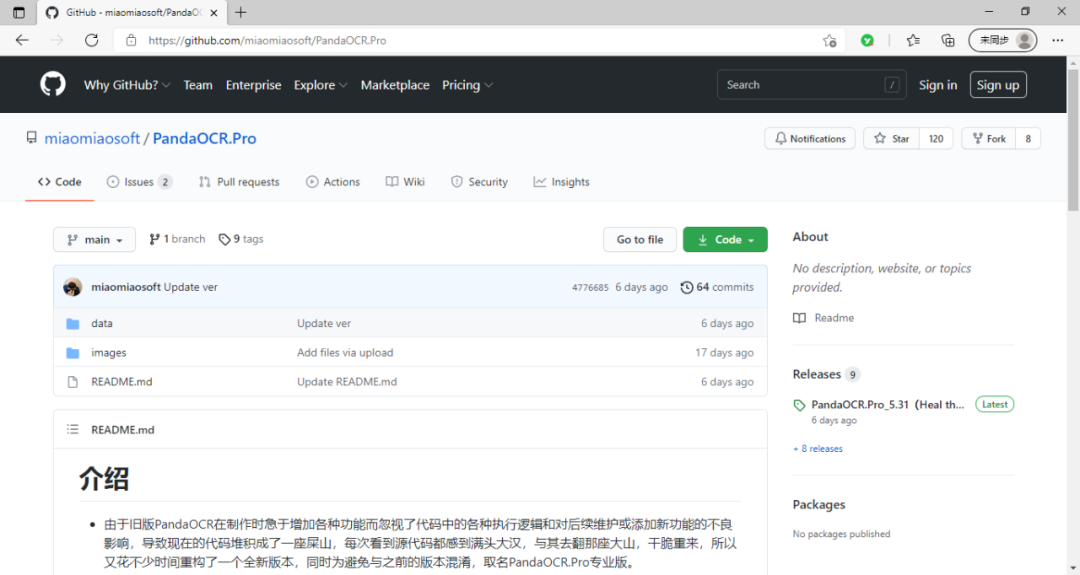1080x575 pixels.
Task: Switch to the Security tab
Action: pos(479,182)
